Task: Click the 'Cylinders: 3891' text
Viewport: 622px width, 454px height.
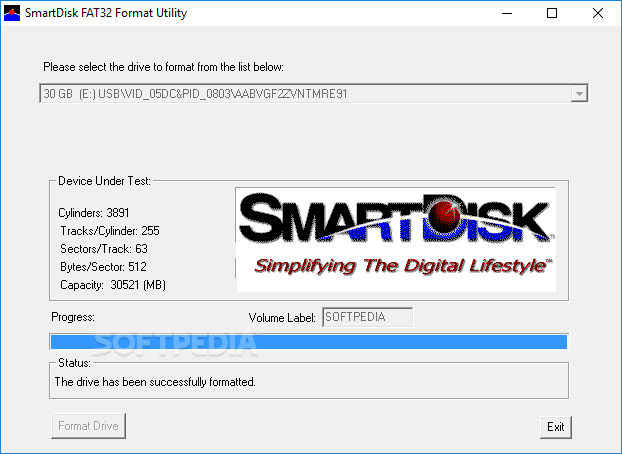Action: (94, 213)
